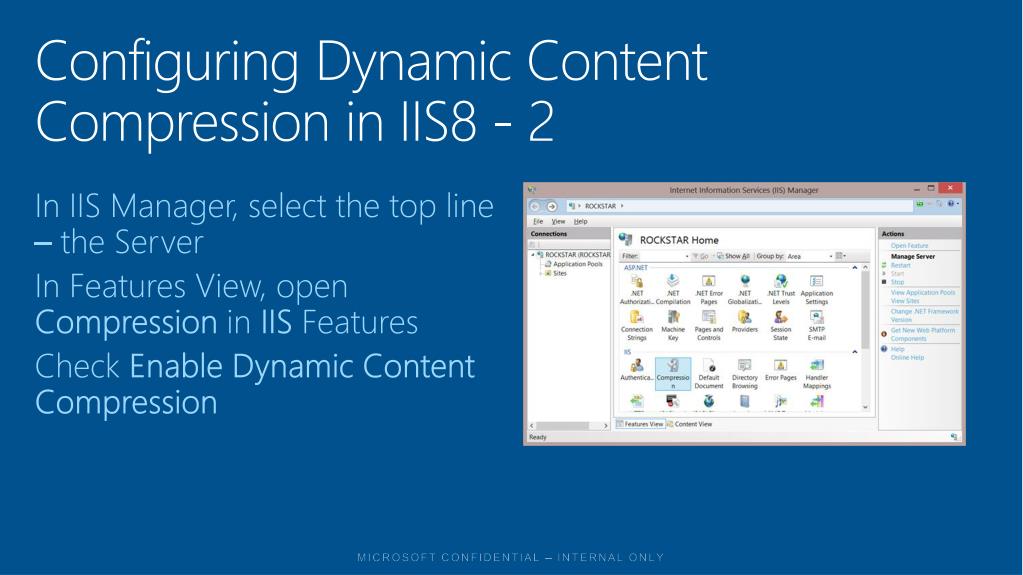1023x575 pixels.
Task: Open the .NET Globalization feature
Action: point(744,290)
